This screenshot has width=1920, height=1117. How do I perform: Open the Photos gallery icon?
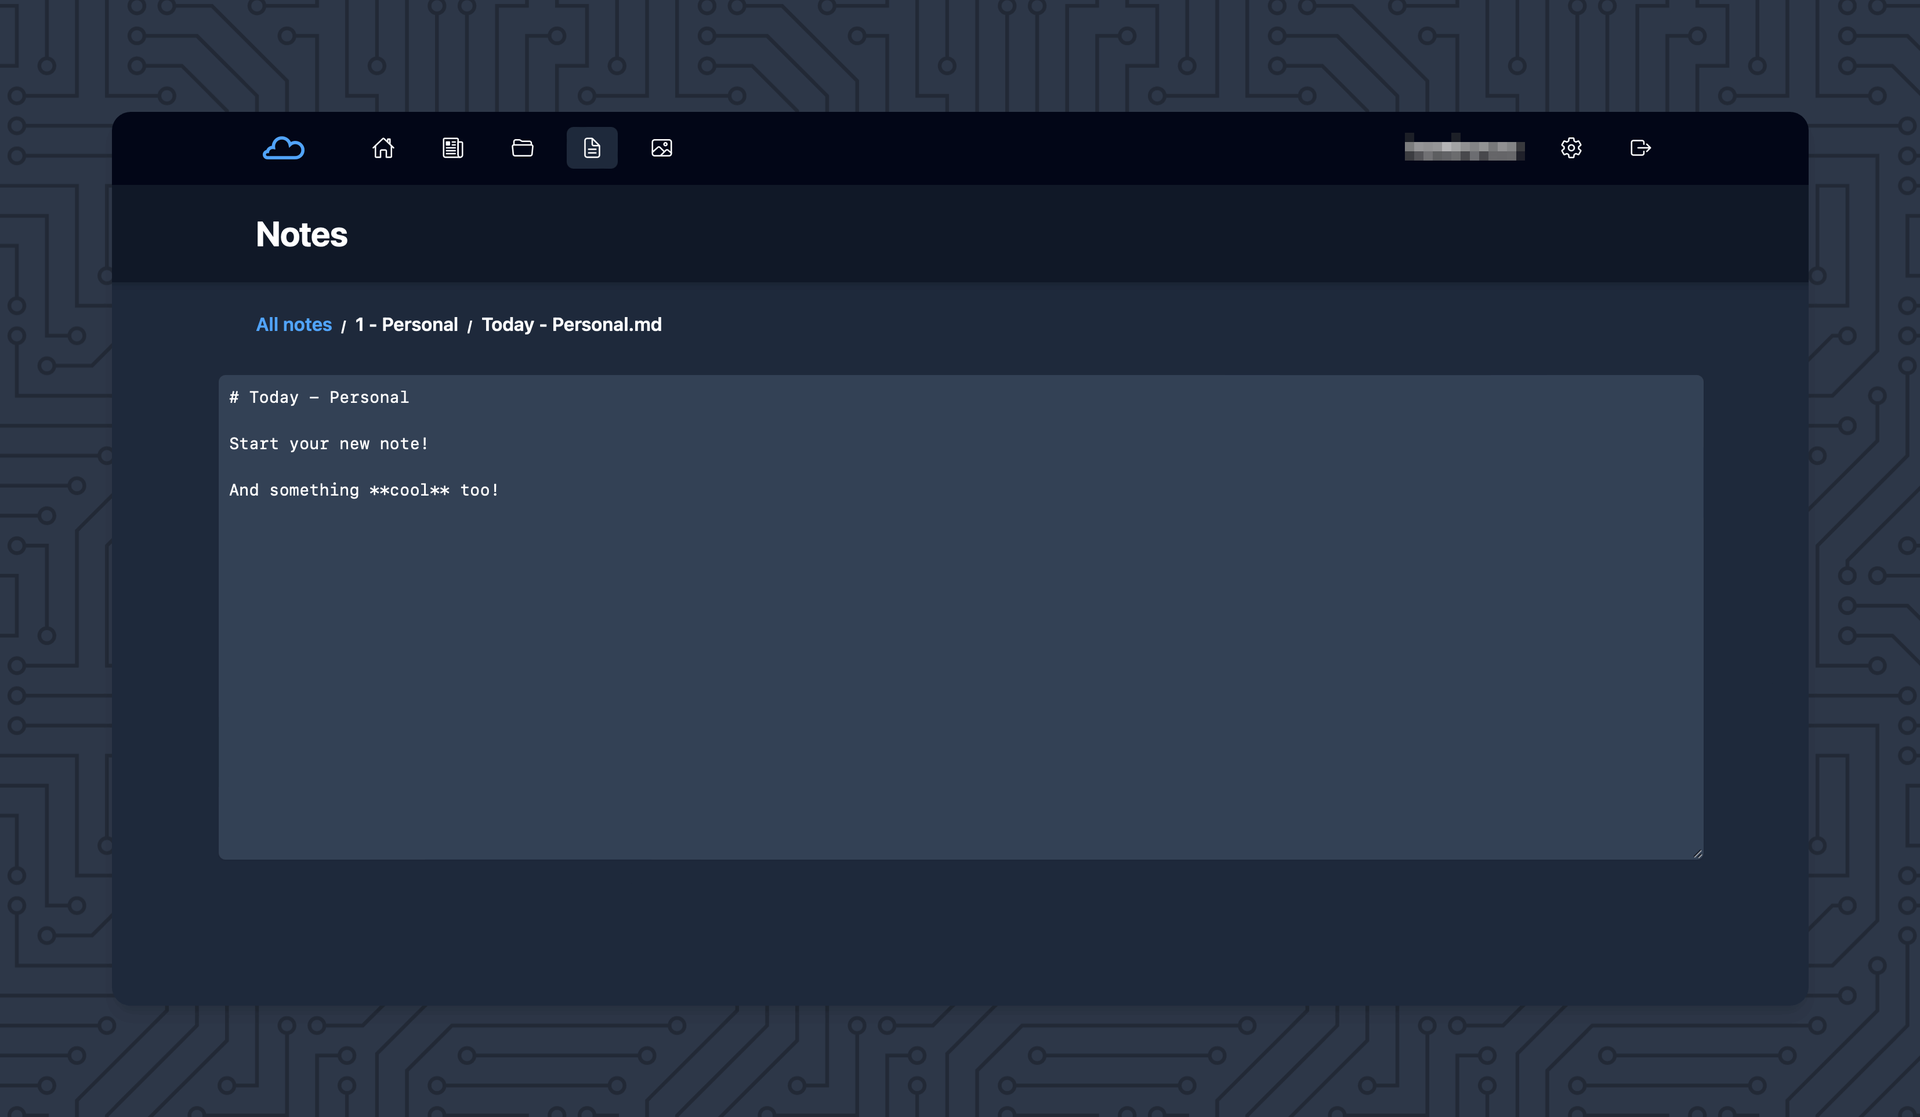pos(661,148)
